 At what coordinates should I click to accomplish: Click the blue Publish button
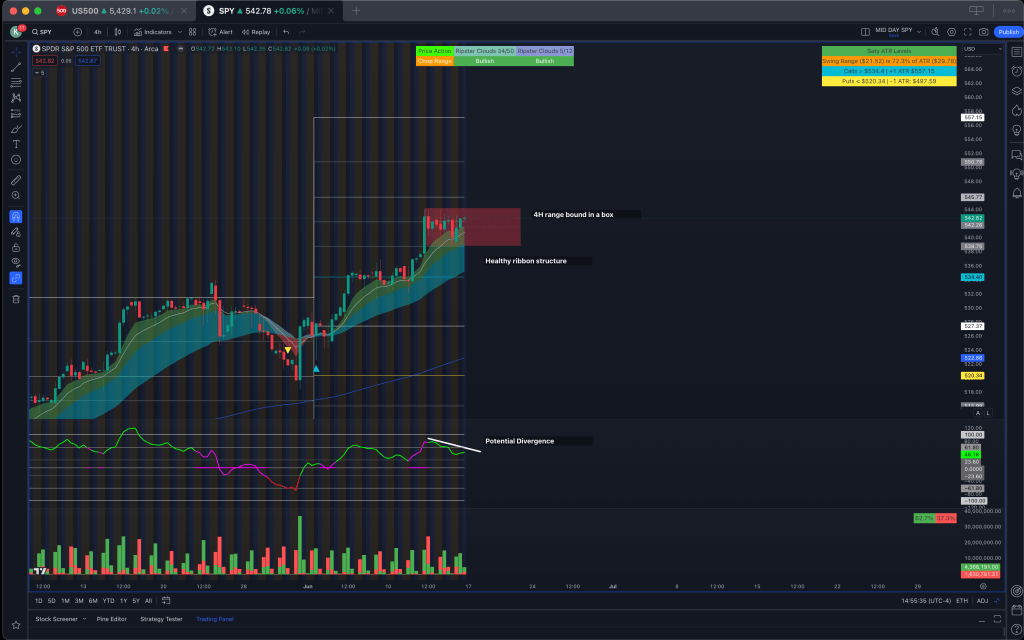click(1007, 32)
